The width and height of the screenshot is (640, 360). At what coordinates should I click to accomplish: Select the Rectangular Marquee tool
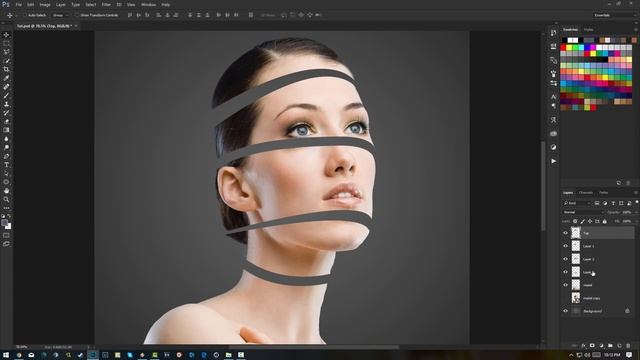tap(6, 44)
